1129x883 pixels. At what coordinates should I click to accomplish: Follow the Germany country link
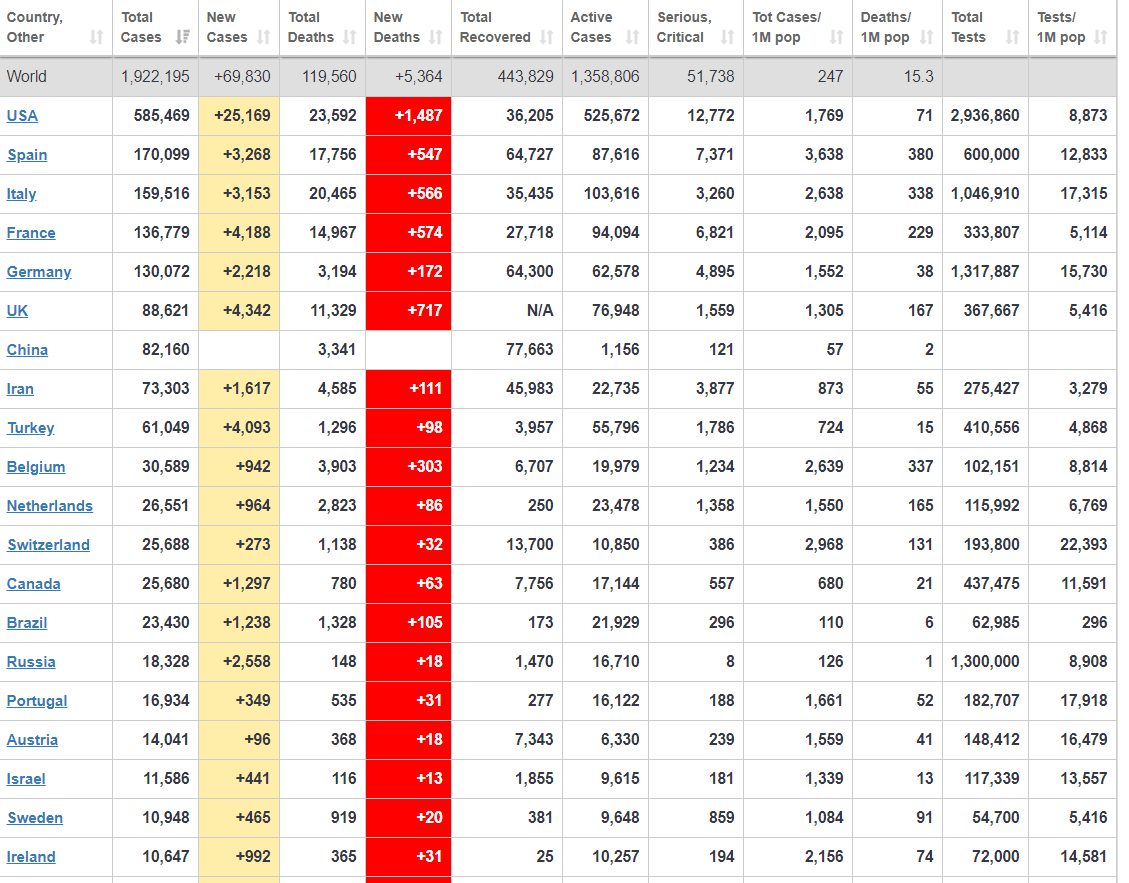click(39, 272)
